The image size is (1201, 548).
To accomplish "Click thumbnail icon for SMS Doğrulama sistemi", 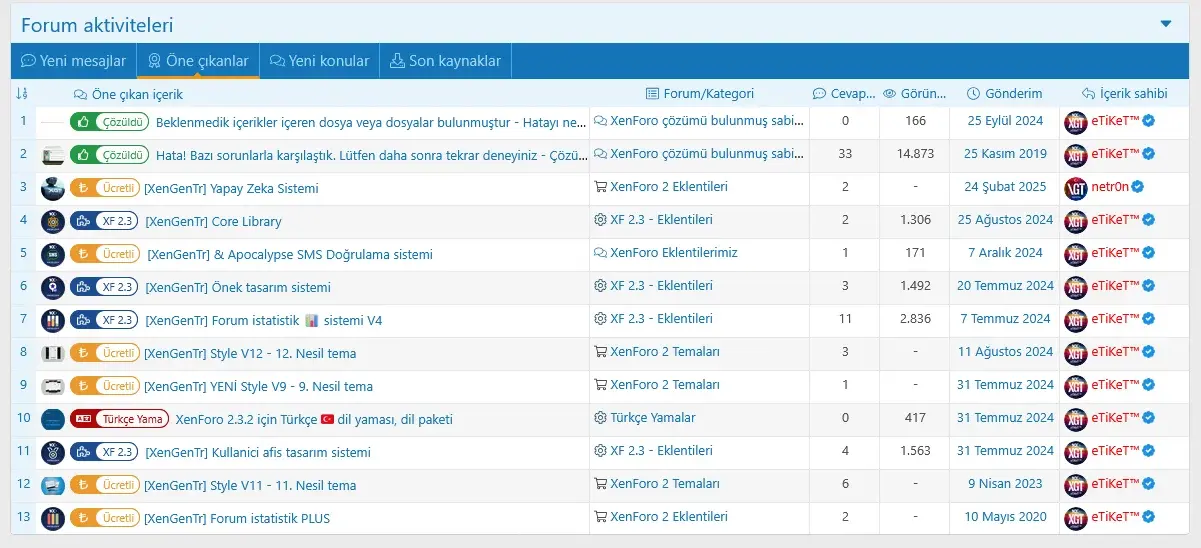I will (x=53, y=254).
